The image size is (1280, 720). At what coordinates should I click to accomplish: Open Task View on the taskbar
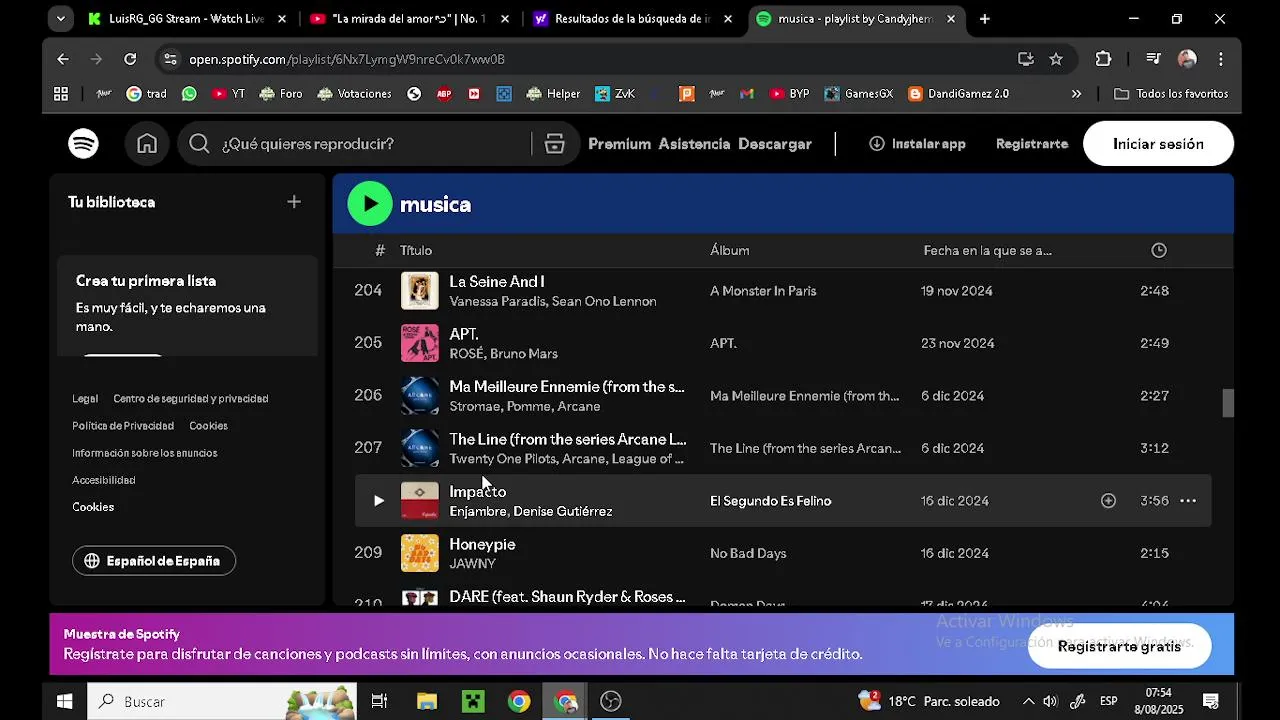pos(379,701)
